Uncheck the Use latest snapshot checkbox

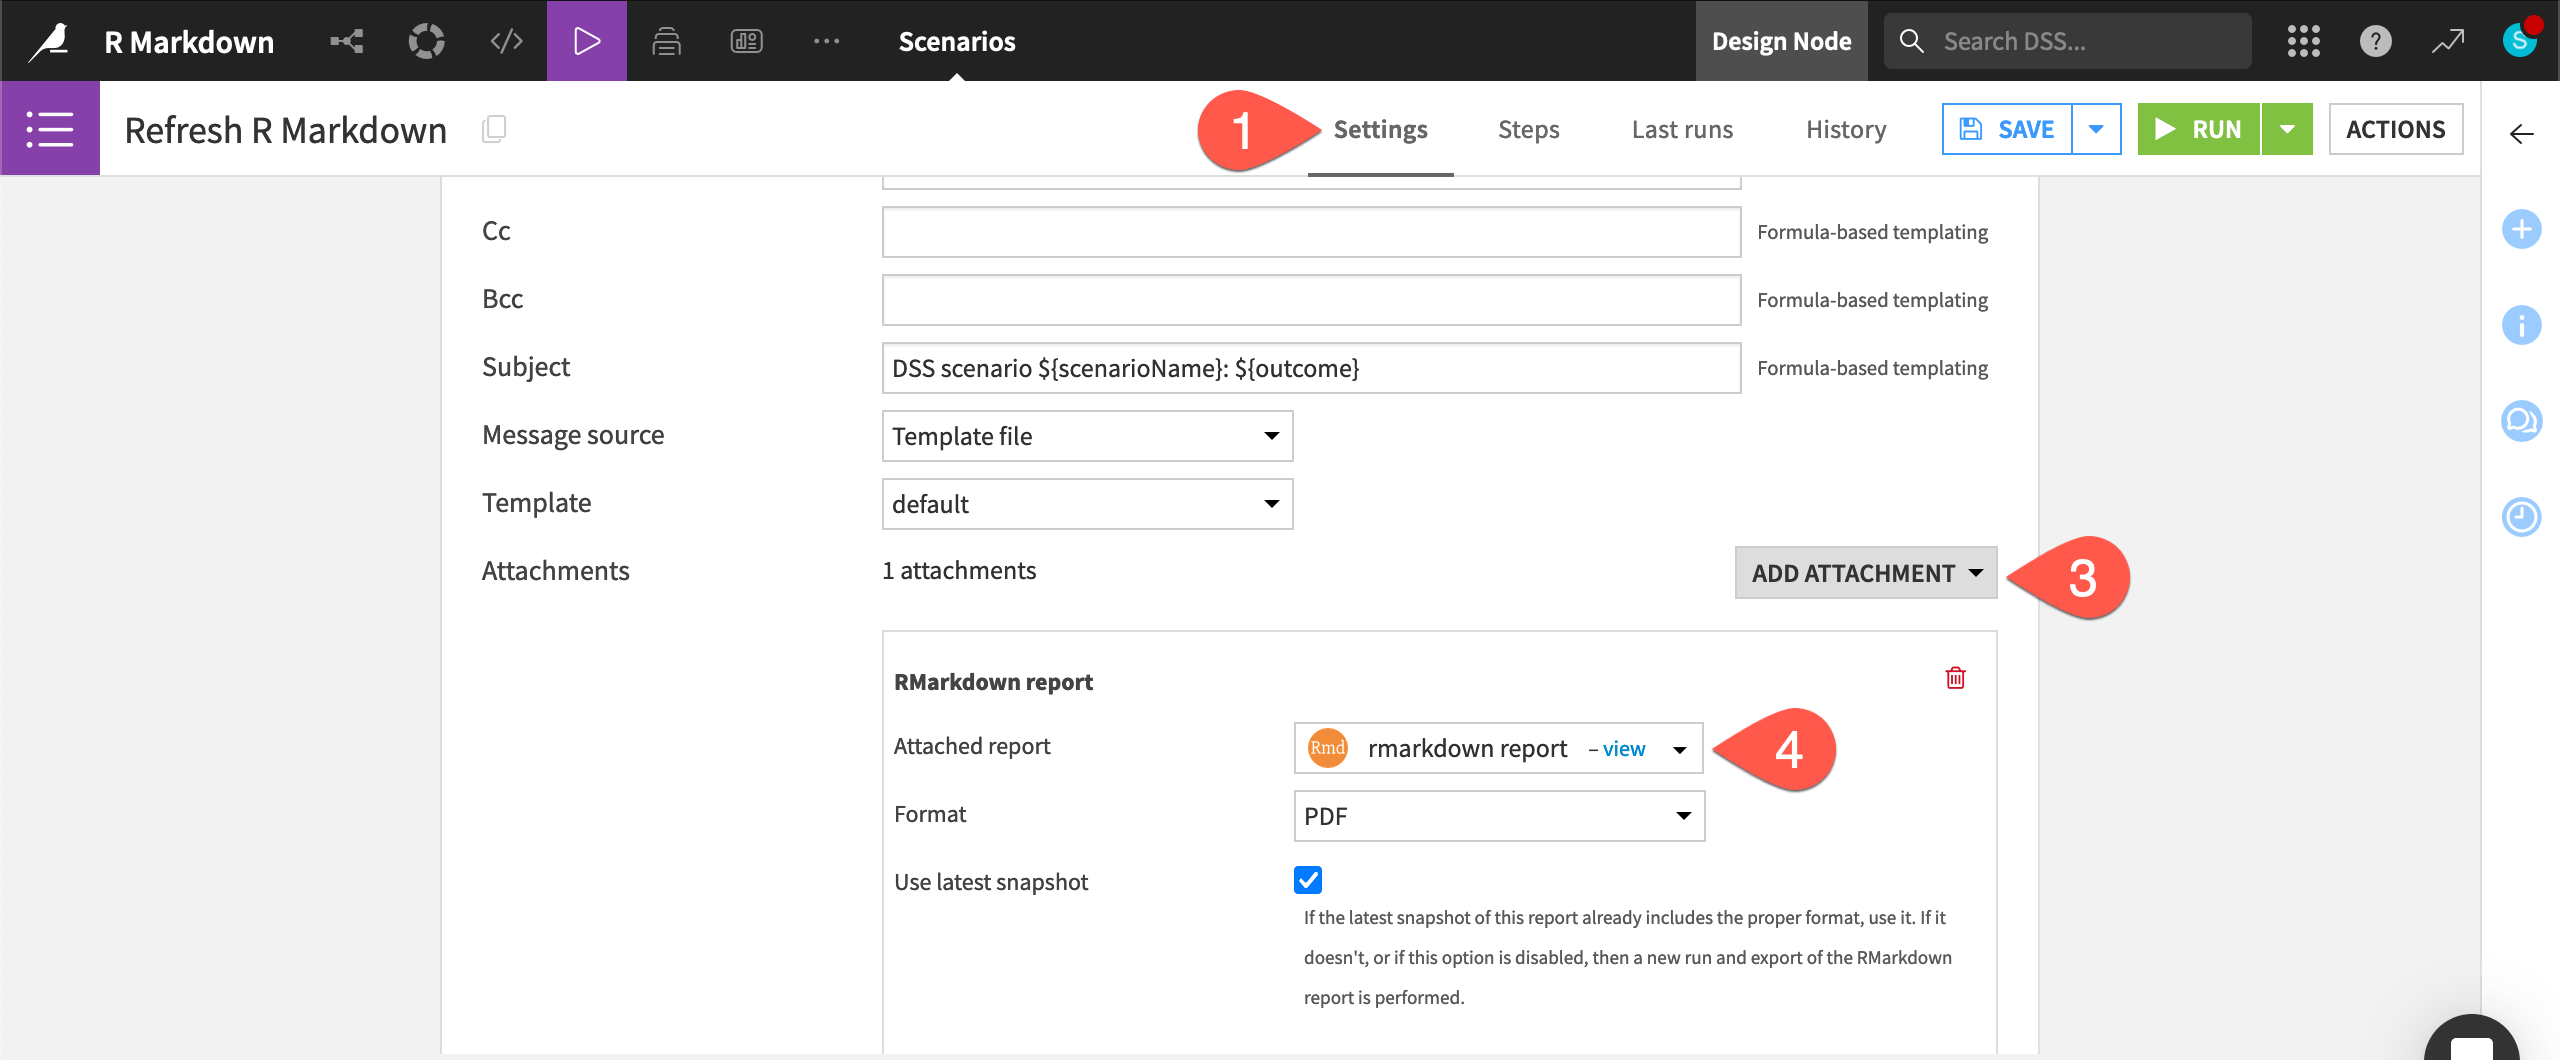(x=1308, y=880)
